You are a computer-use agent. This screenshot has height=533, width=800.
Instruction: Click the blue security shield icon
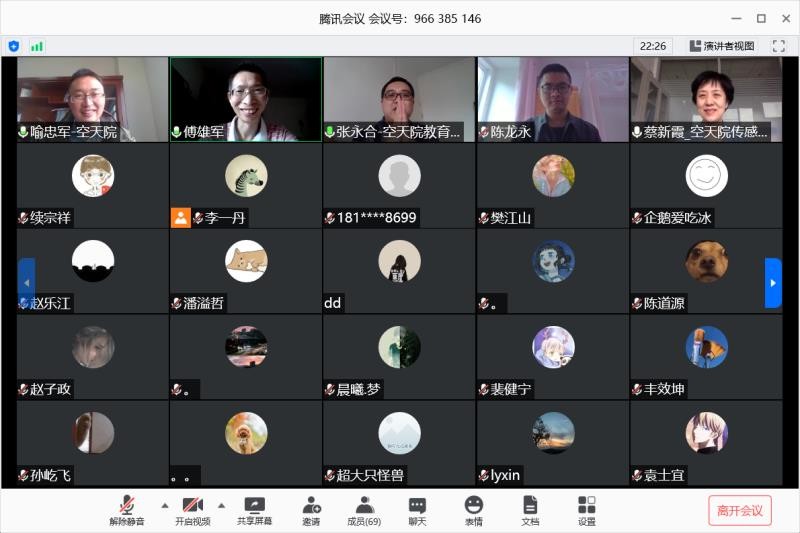coord(13,46)
